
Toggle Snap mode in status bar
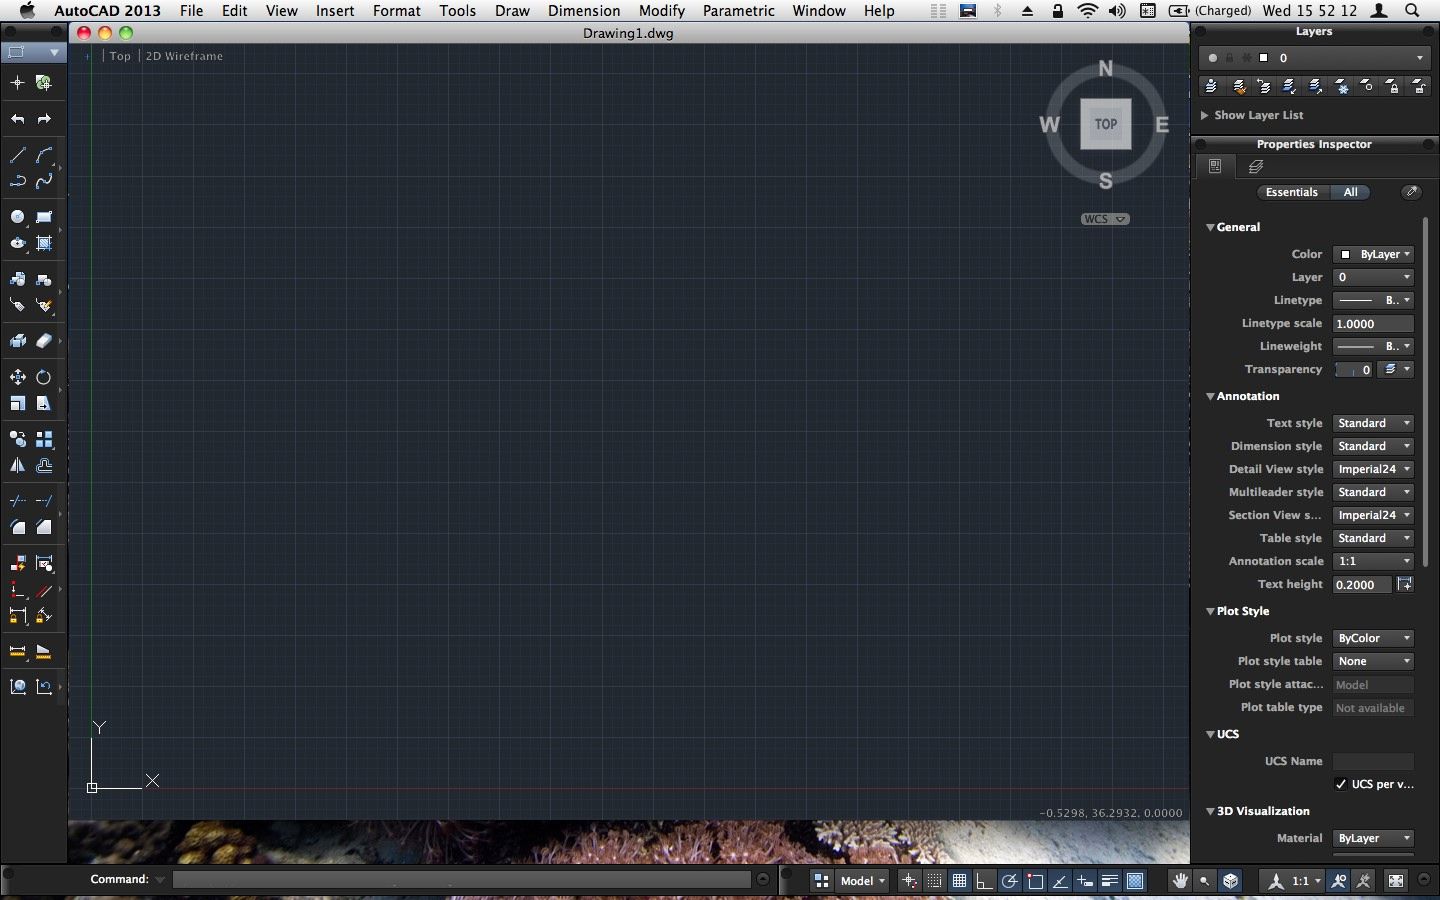pos(934,881)
